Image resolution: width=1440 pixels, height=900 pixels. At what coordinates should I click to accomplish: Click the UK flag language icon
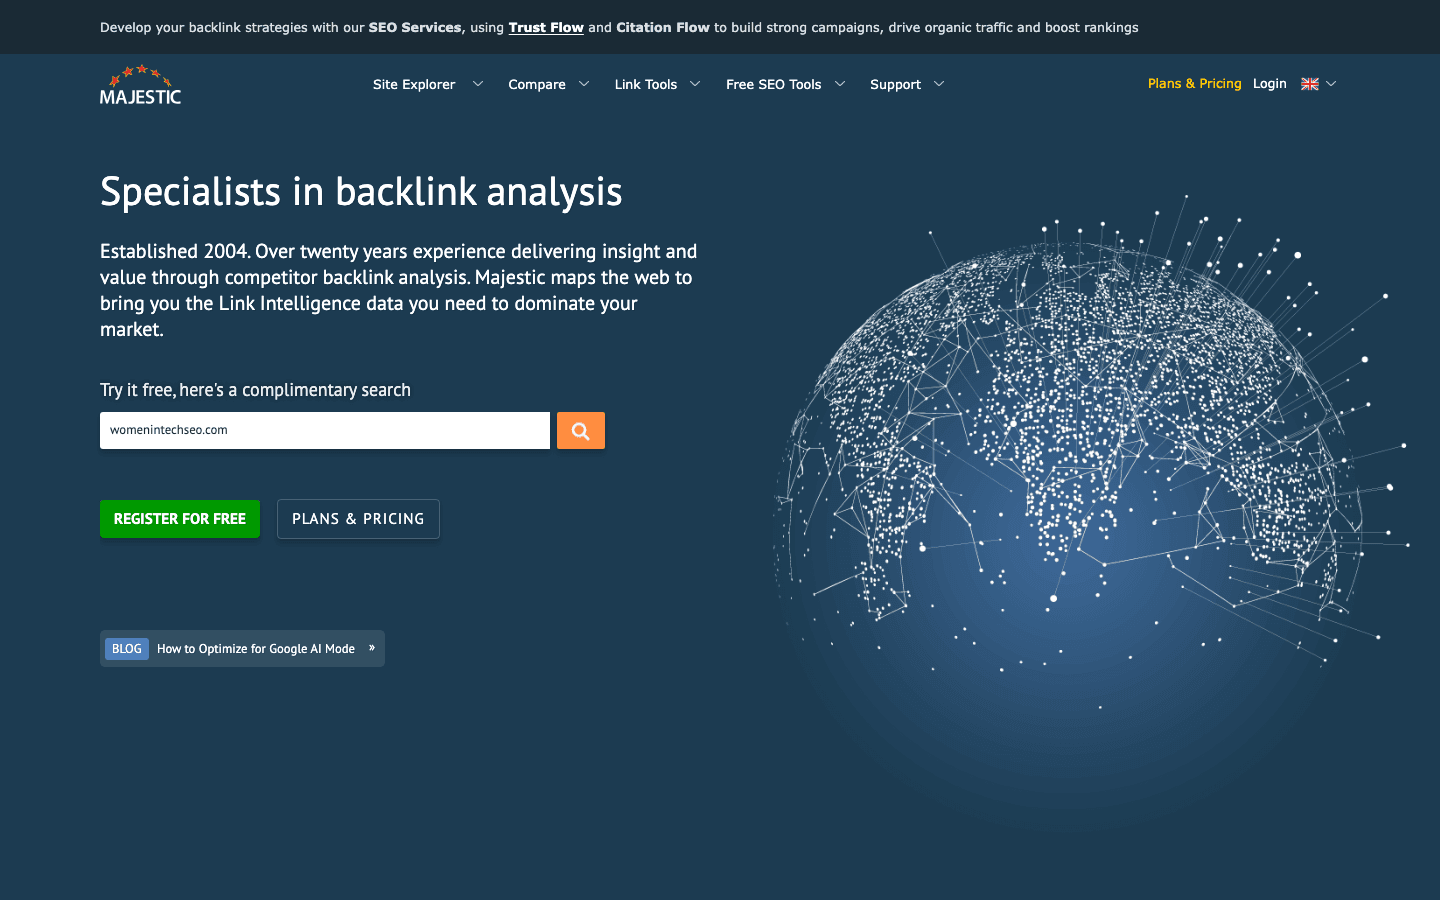pyautogui.click(x=1309, y=84)
